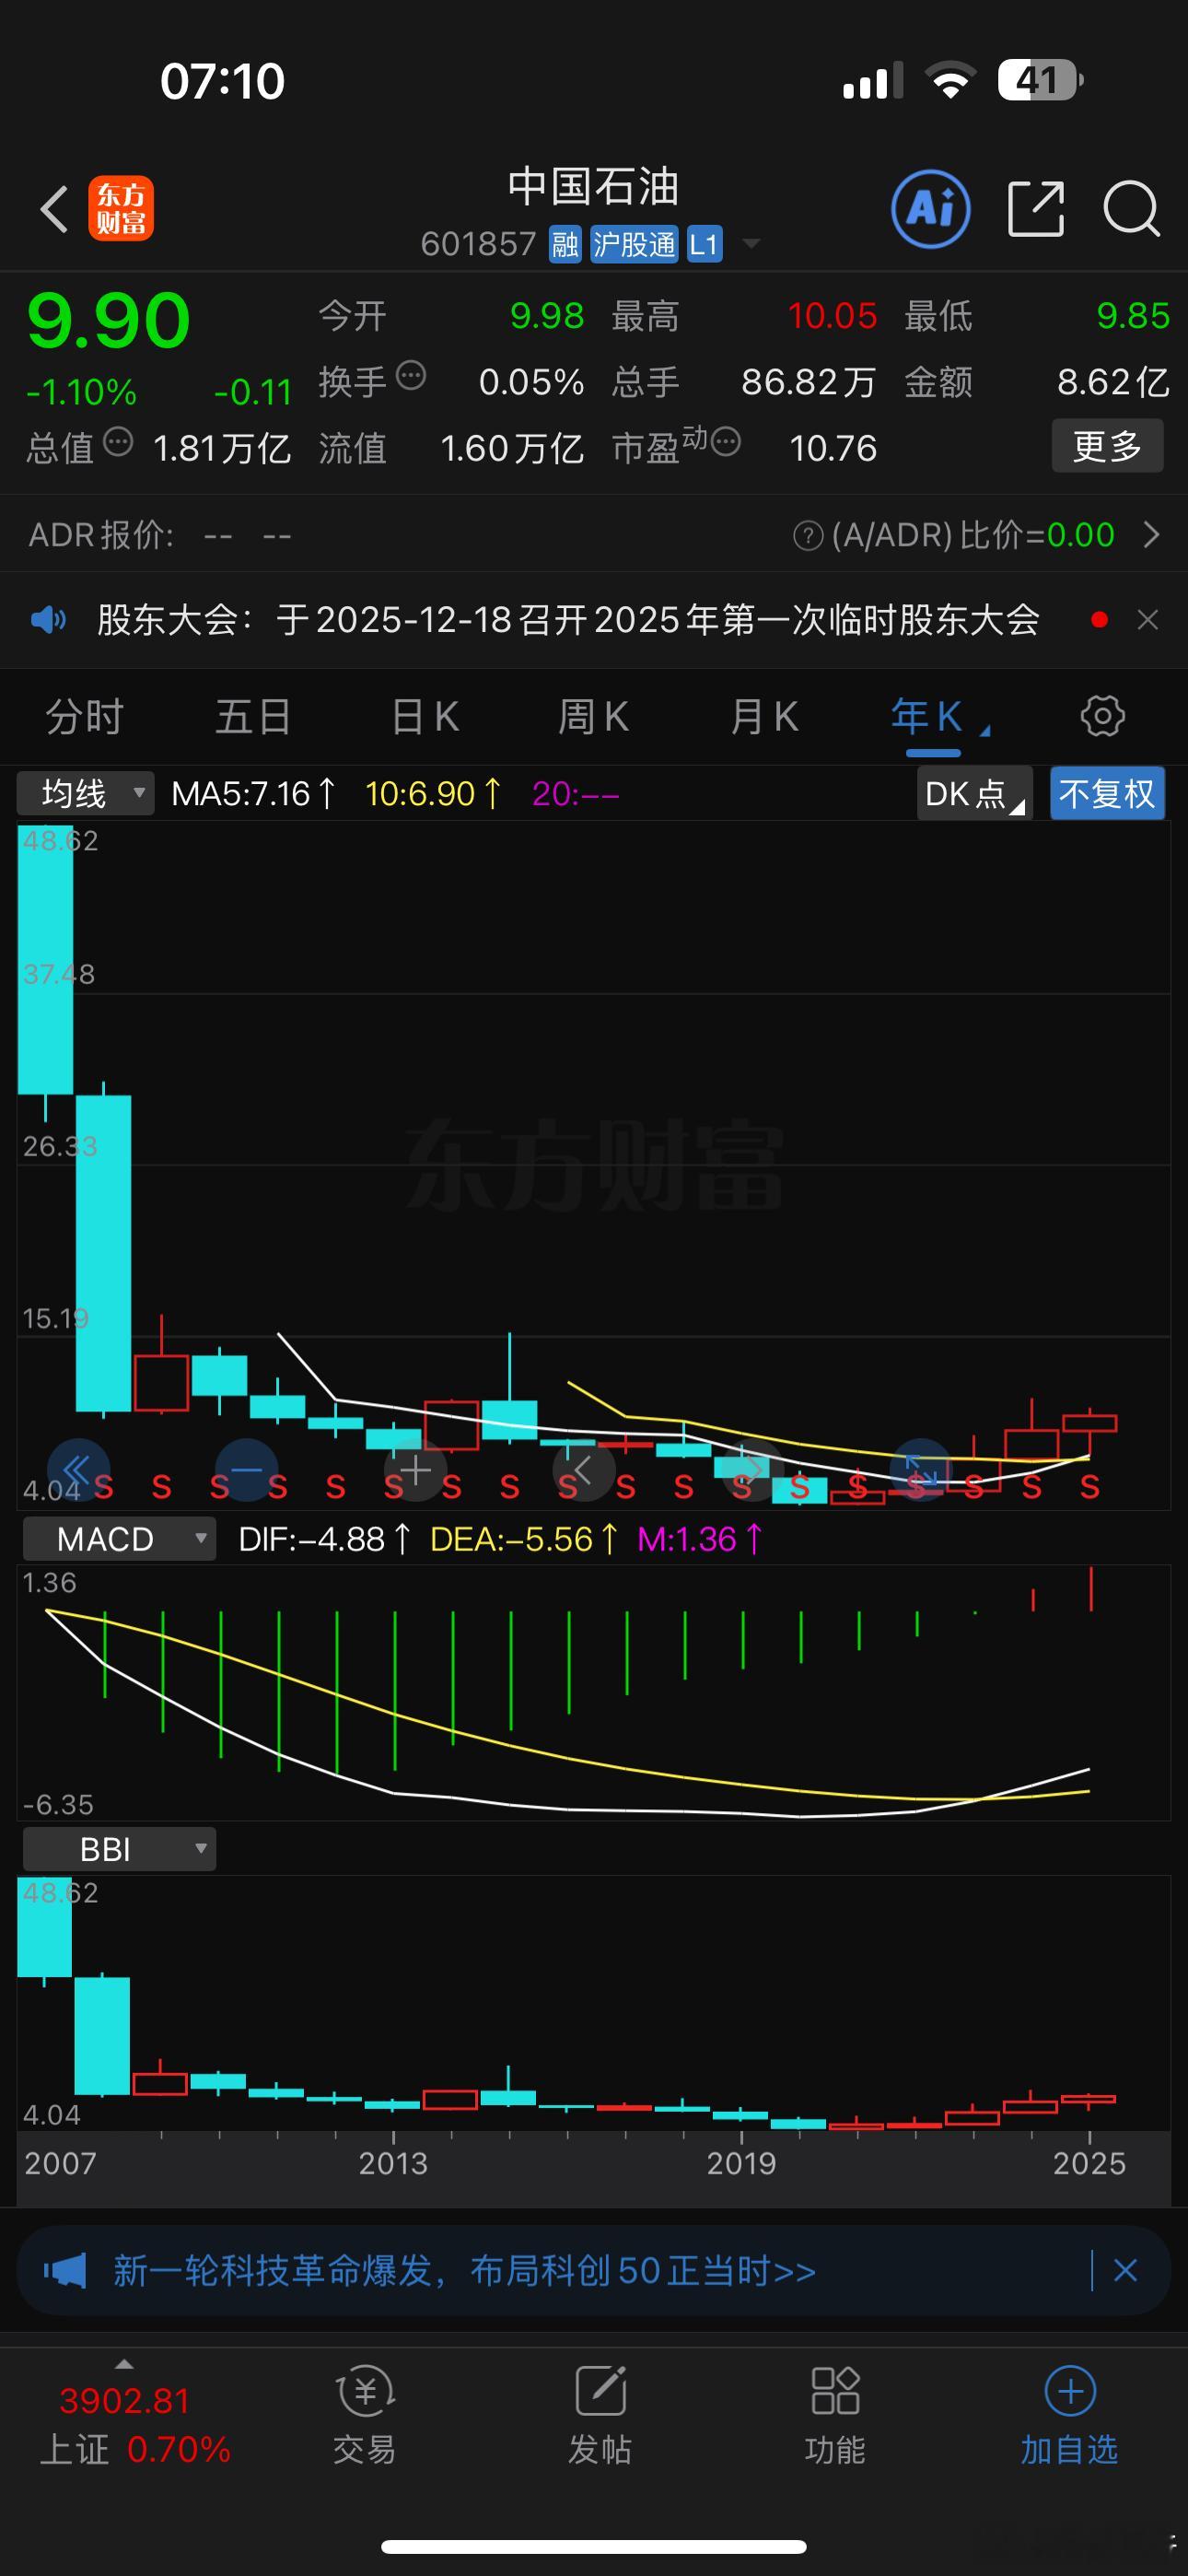Tap megaphone icon in 科创50 banner
This screenshot has height=2576, width=1188.
click(x=65, y=2270)
